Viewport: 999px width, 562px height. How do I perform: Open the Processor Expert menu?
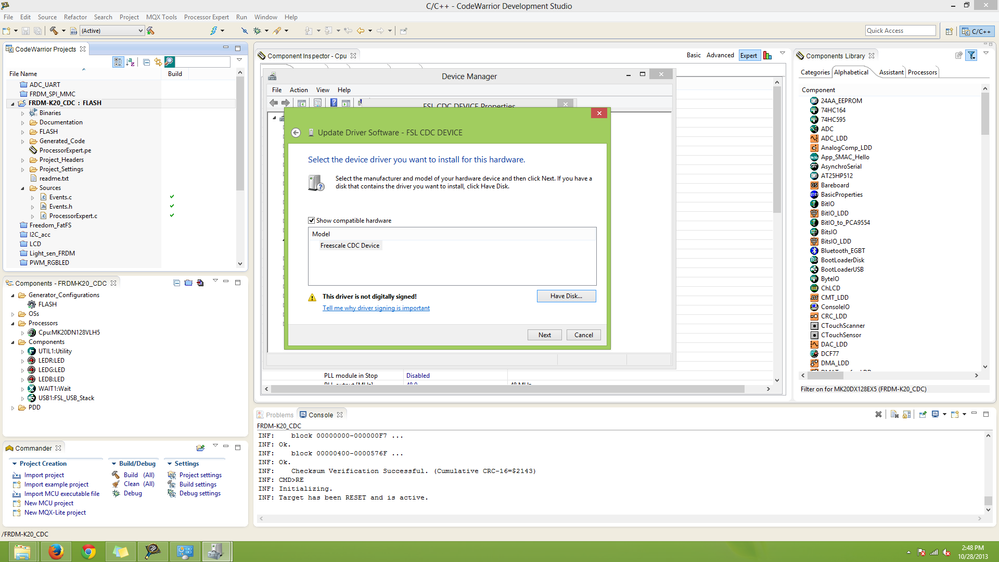tap(206, 17)
